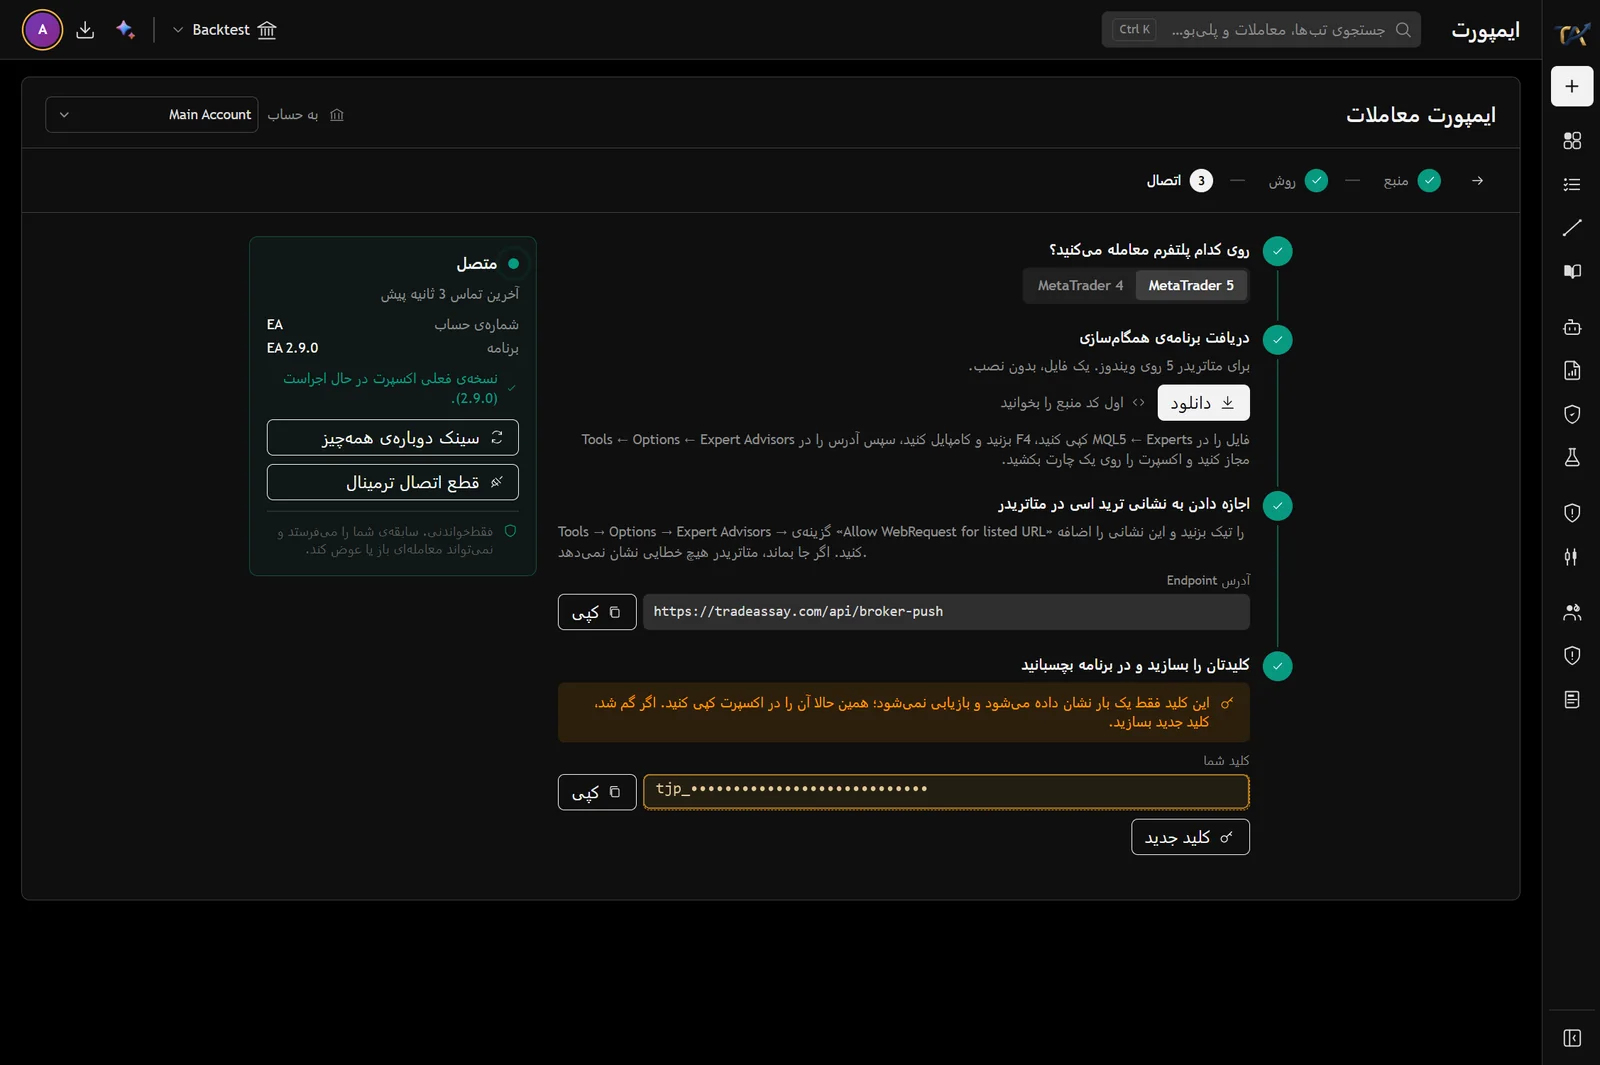This screenshot has height=1065, width=1600.
Task: Open the document notes icon in sidebar
Action: coord(1572,699)
